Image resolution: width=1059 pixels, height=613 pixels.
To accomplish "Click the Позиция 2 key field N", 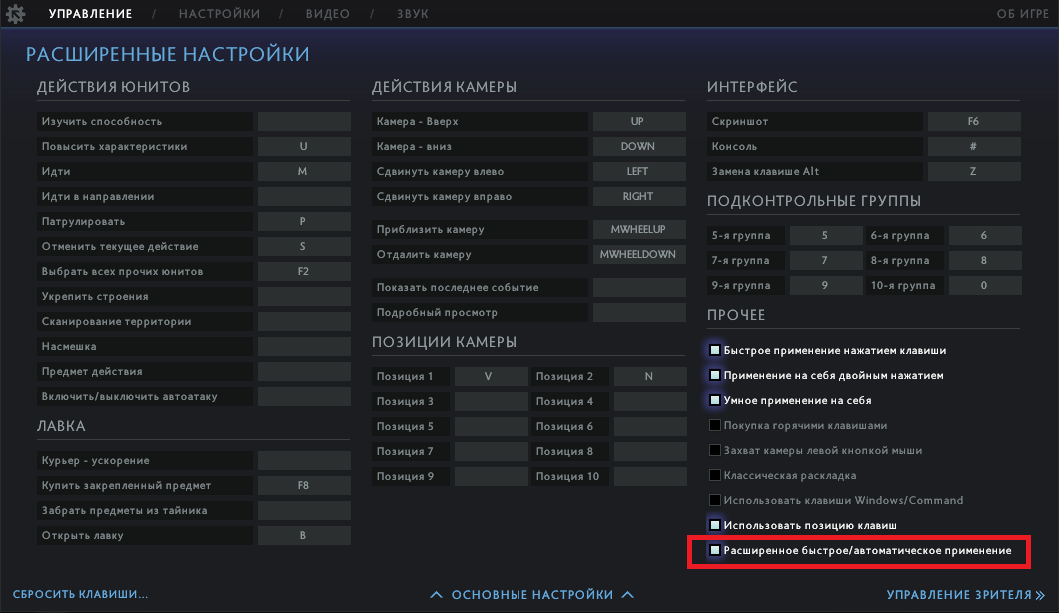I will click(648, 377).
